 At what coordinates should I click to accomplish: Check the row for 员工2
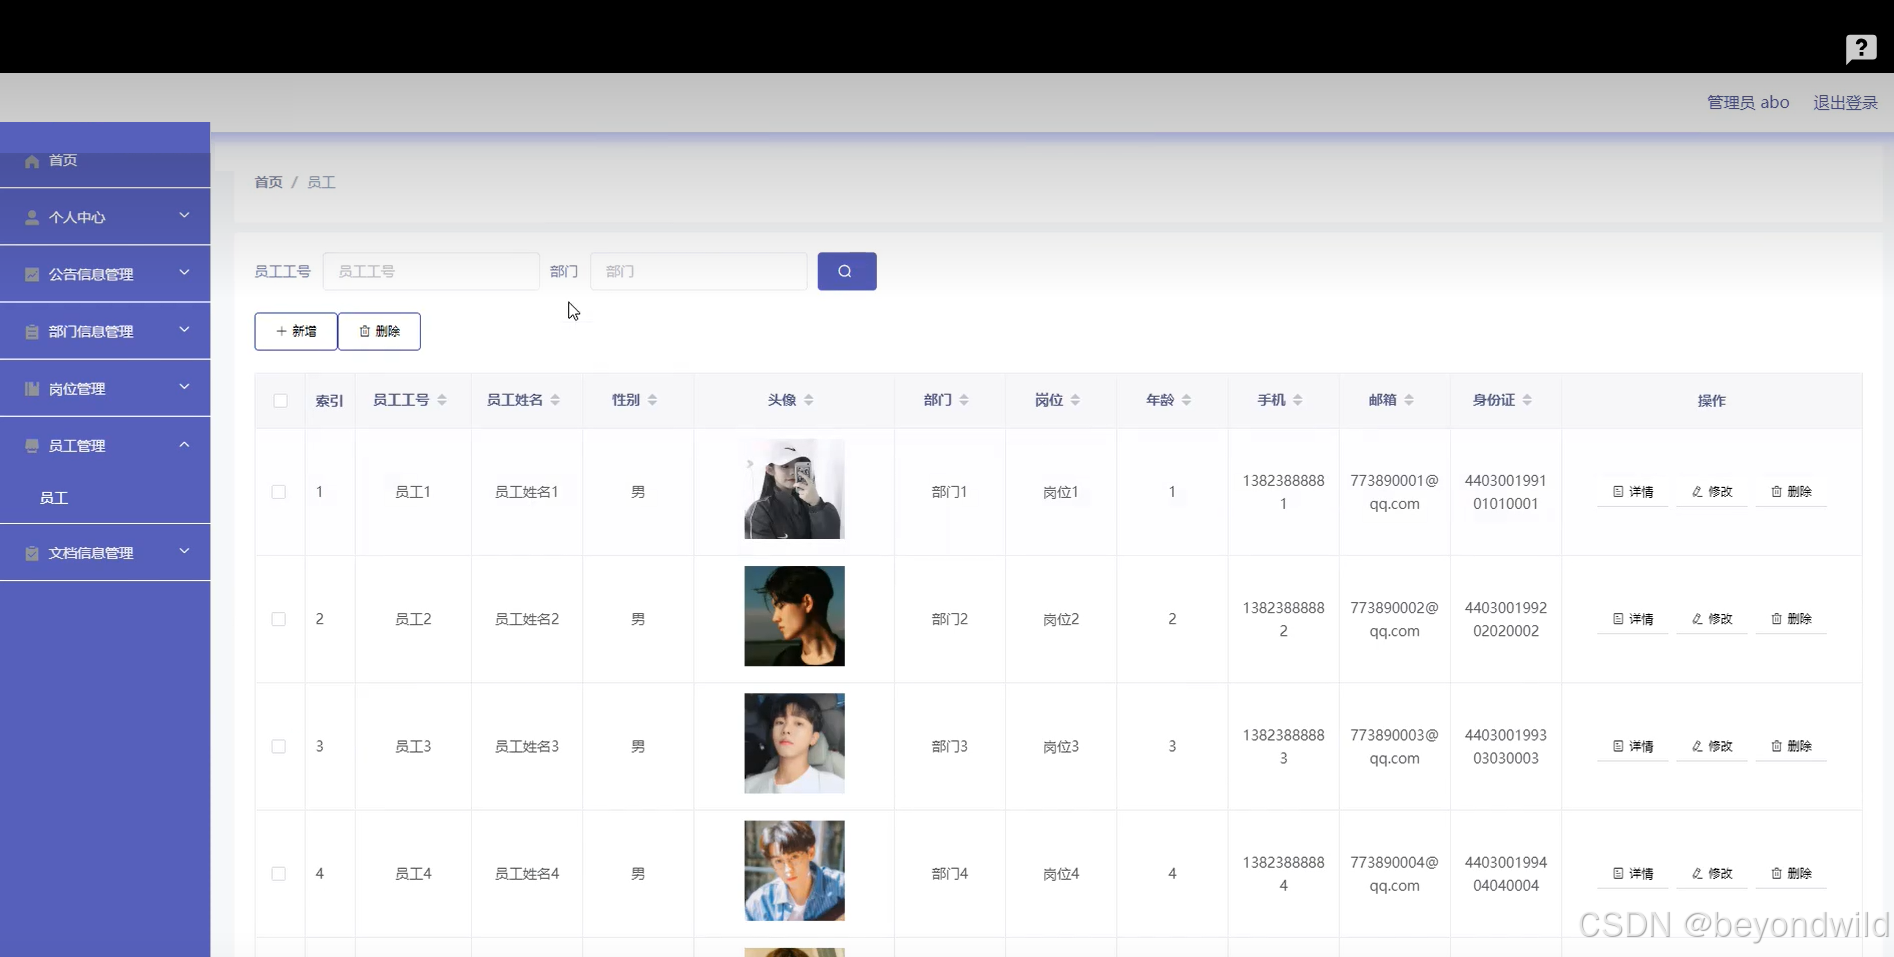click(x=279, y=619)
